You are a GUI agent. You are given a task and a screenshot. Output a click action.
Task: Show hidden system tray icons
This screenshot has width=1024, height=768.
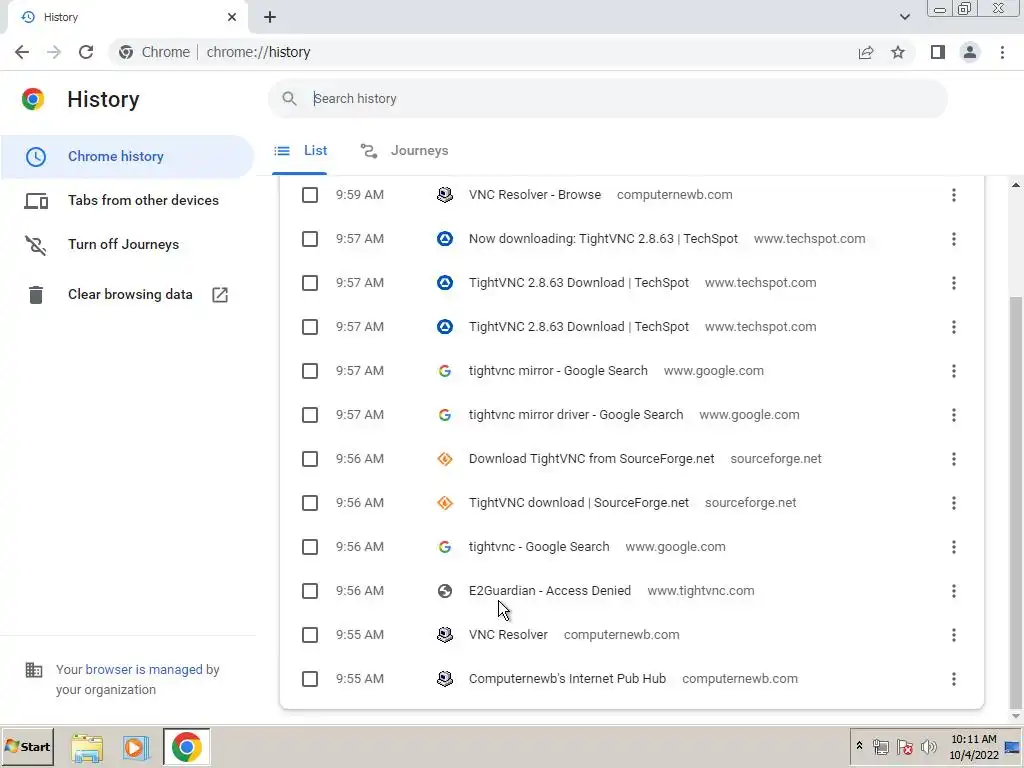859,746
